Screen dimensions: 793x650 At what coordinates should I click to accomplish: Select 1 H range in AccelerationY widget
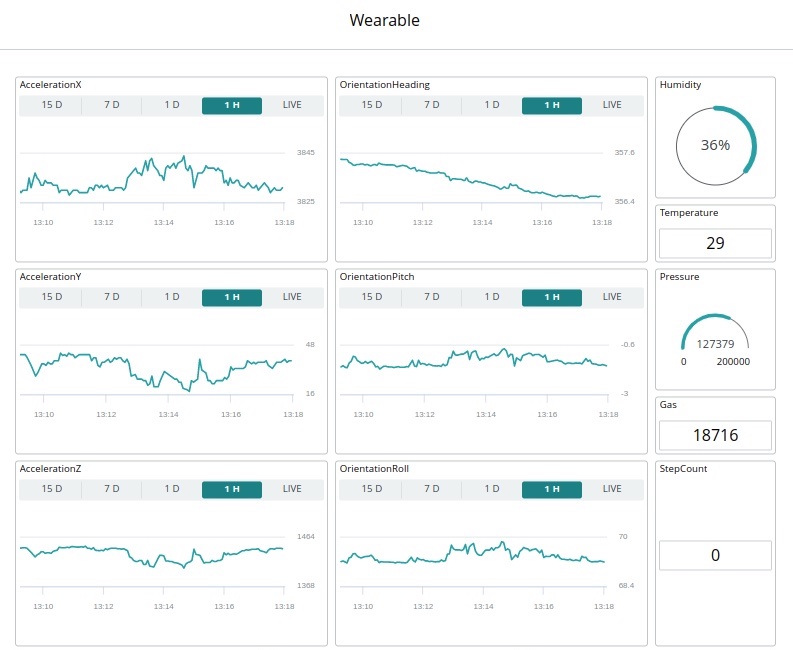[x=232, y=297]
